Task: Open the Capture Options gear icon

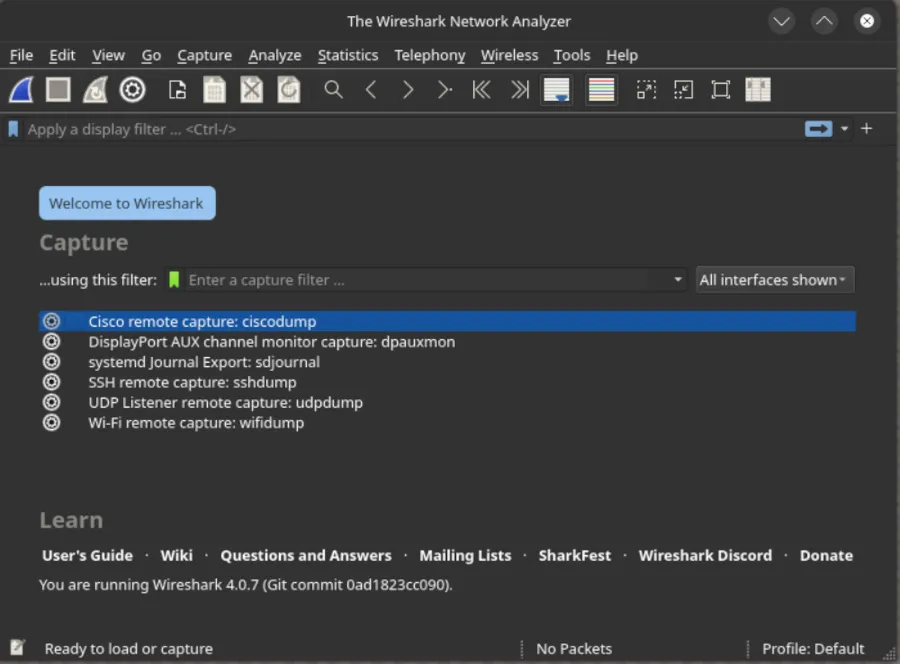Action: [x=132, y=90]
